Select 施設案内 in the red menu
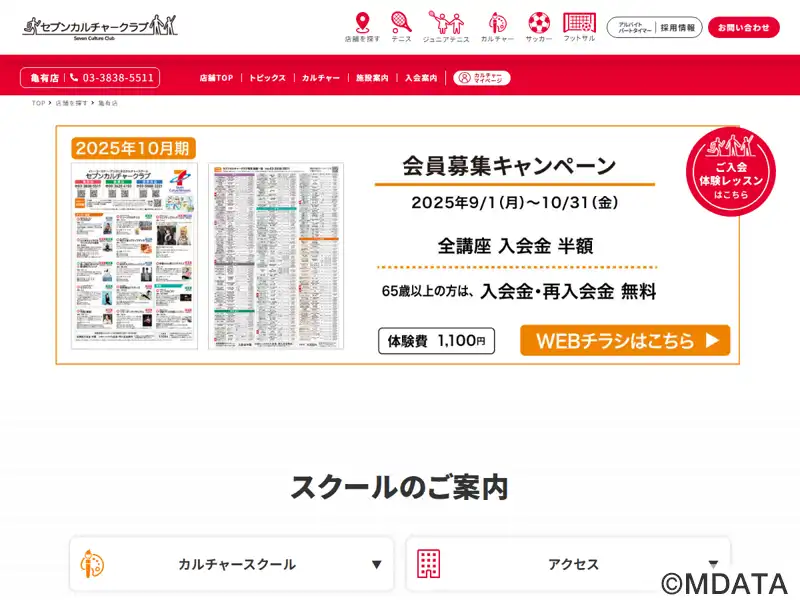 click(372, 78)
